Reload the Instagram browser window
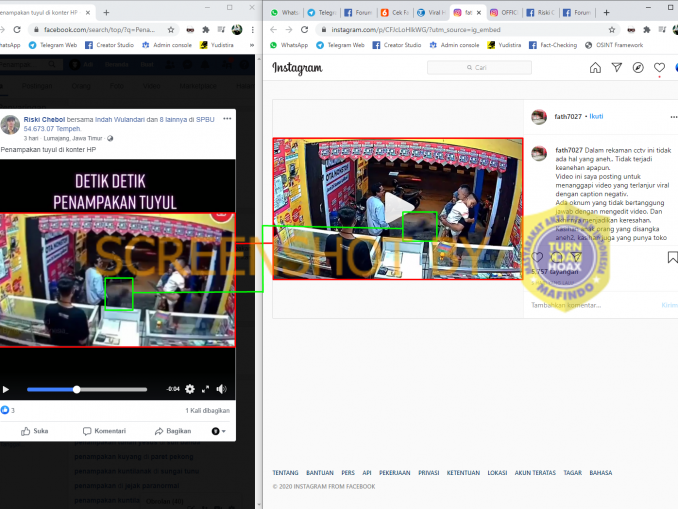 (x=304, y=29)
